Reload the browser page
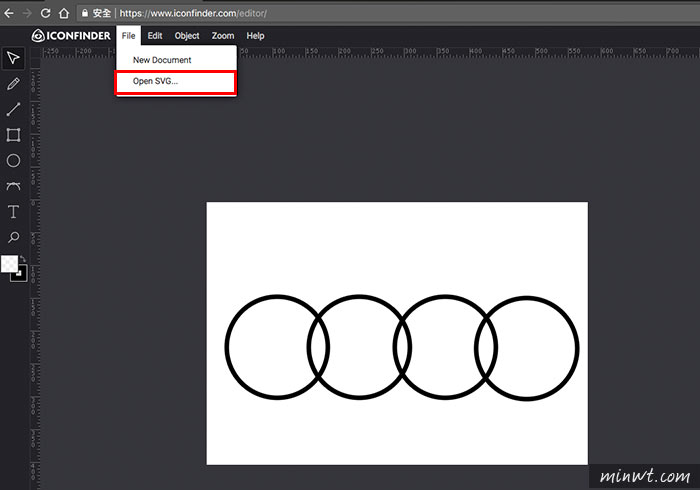 point(45,13)
